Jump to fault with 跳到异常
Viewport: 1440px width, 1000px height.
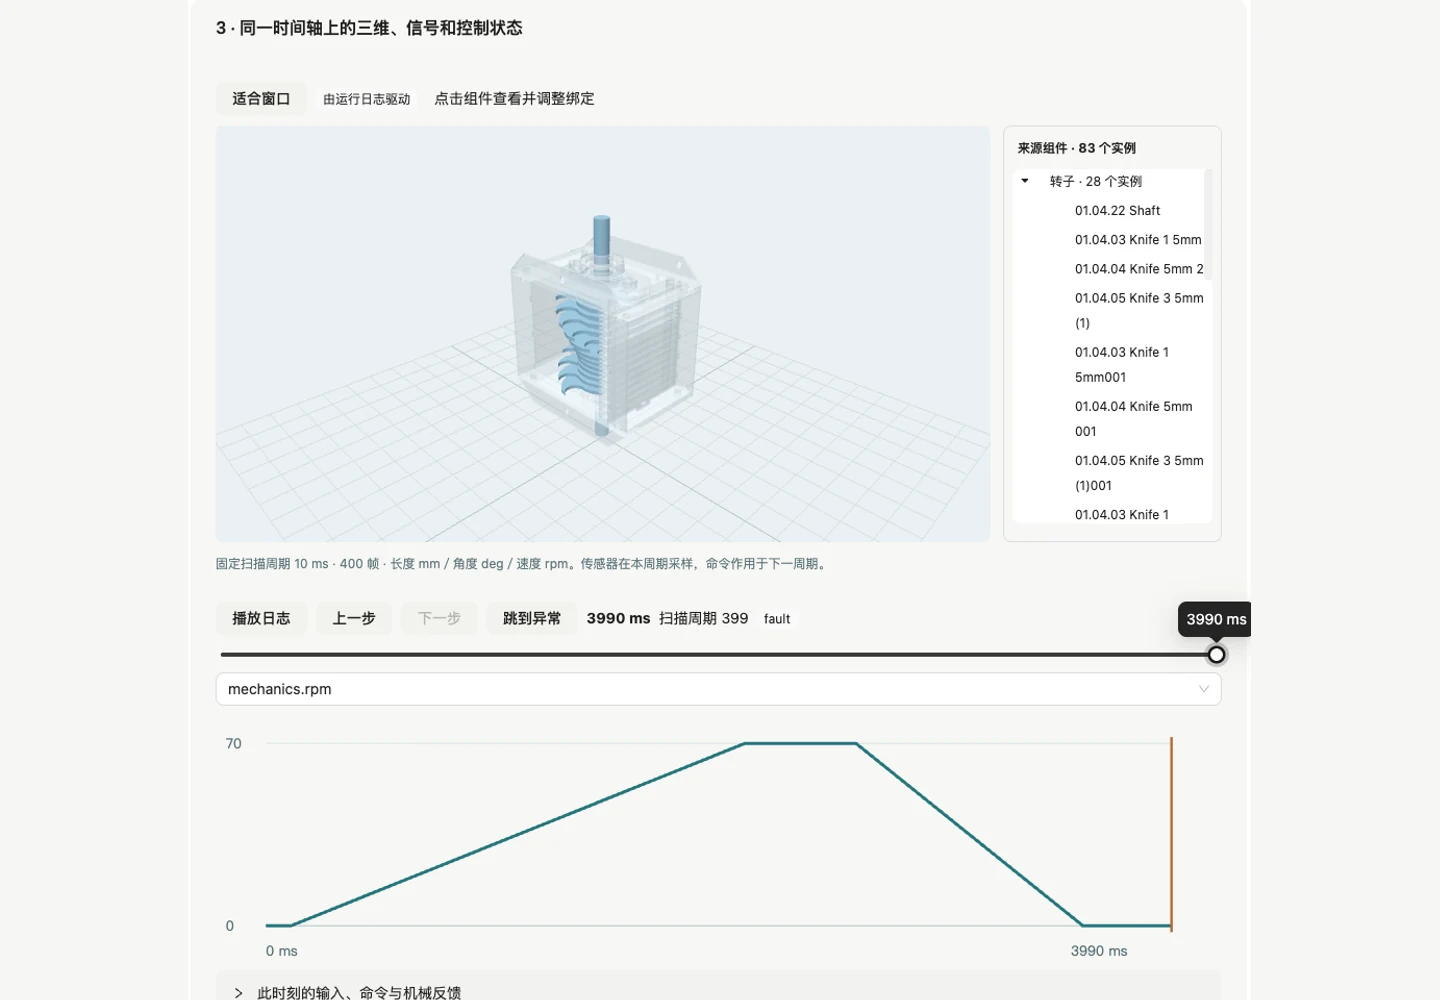[x=532, y=619]
